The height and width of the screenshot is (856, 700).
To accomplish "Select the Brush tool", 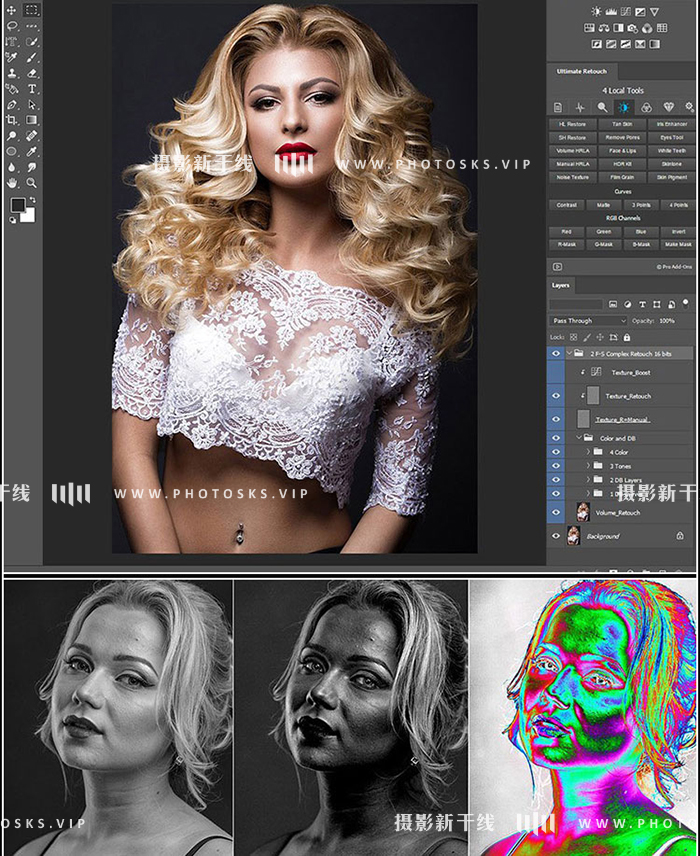I will [x=32, y=57].
